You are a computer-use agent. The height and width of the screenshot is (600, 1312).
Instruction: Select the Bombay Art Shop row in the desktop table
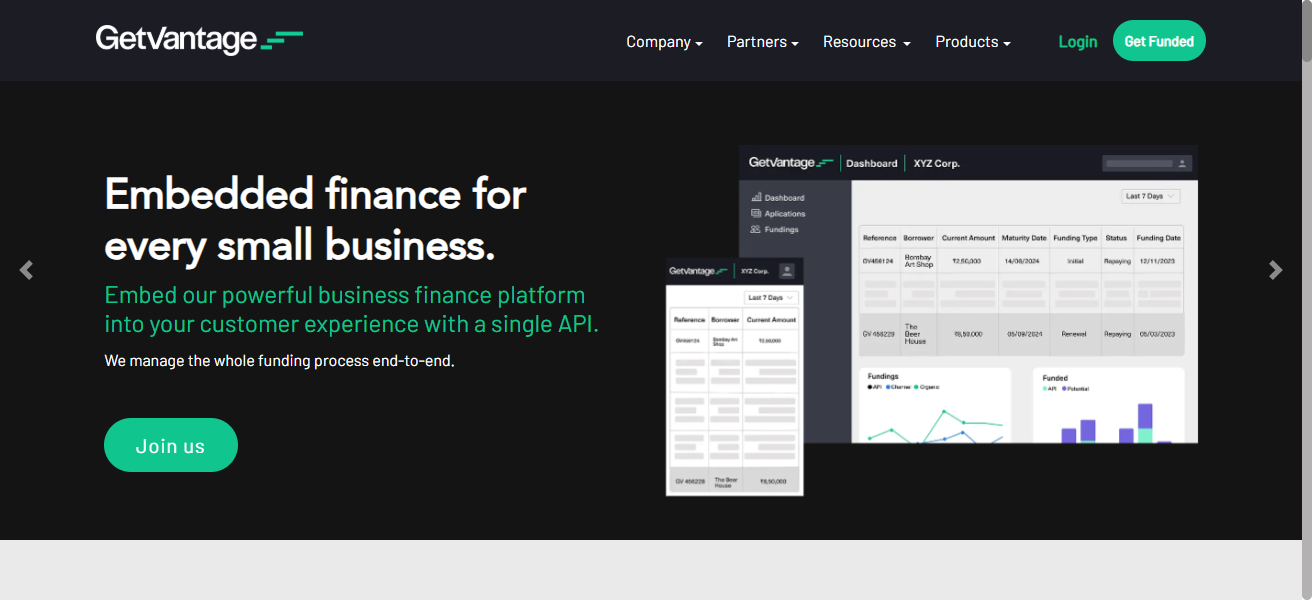tap(1020, 262)
